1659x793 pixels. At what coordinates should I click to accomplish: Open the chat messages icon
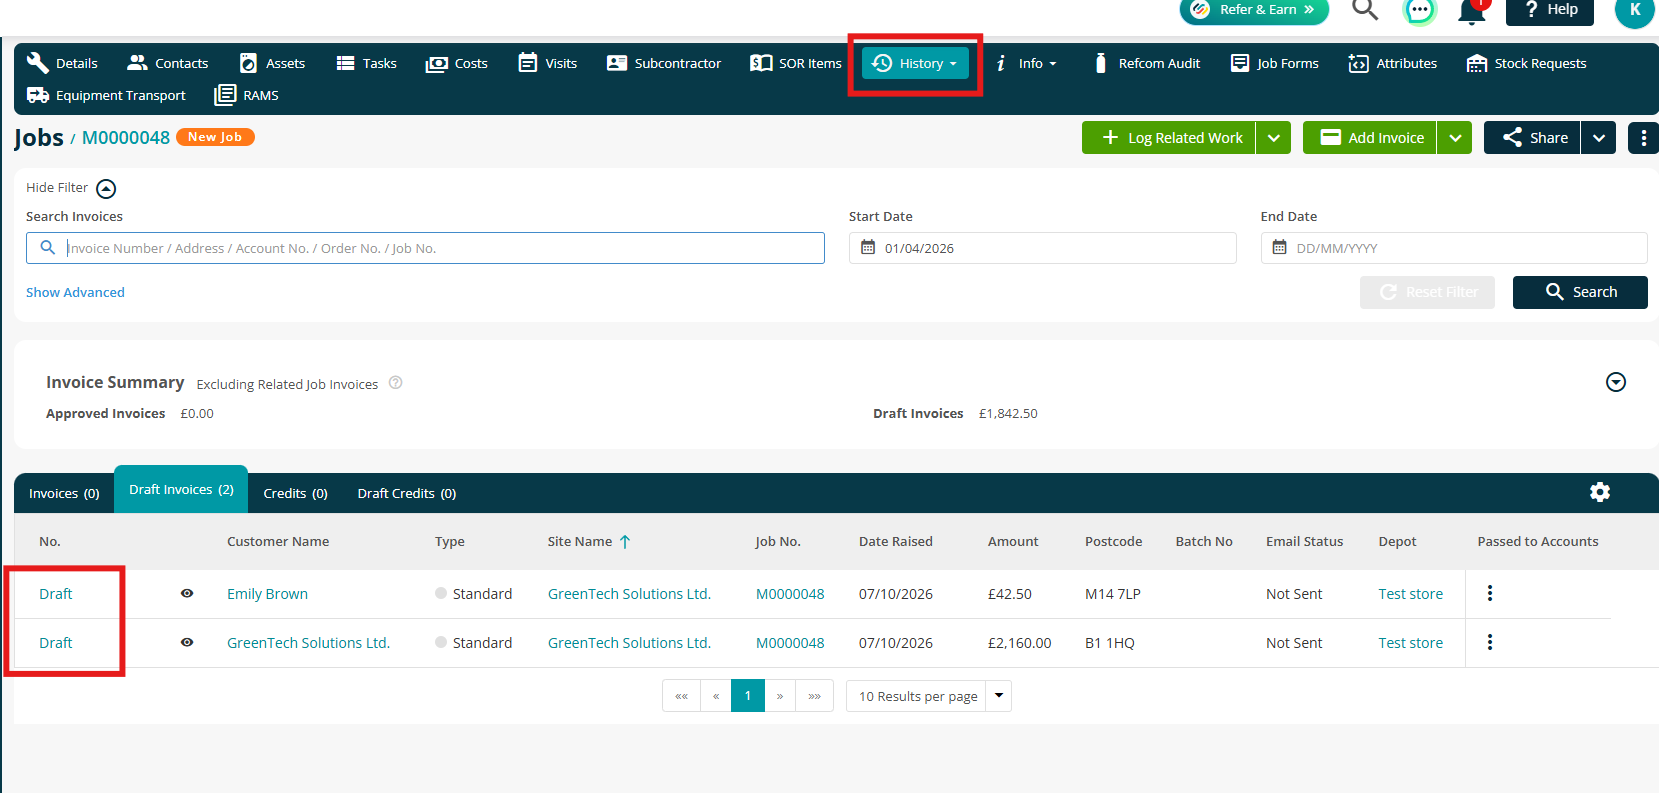coord(1419,10)
